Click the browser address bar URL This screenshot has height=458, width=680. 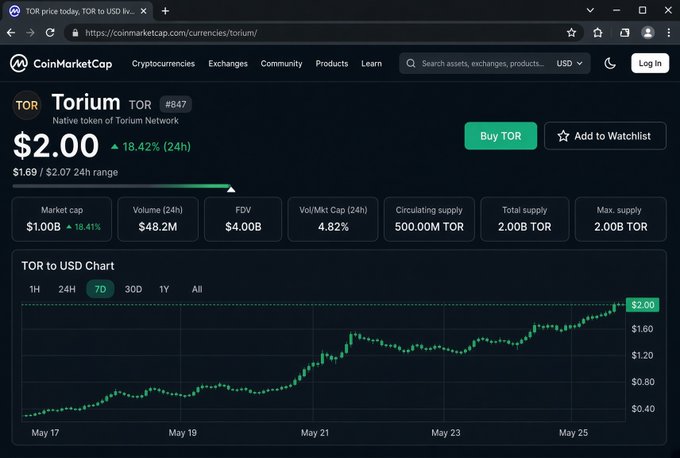171,33
